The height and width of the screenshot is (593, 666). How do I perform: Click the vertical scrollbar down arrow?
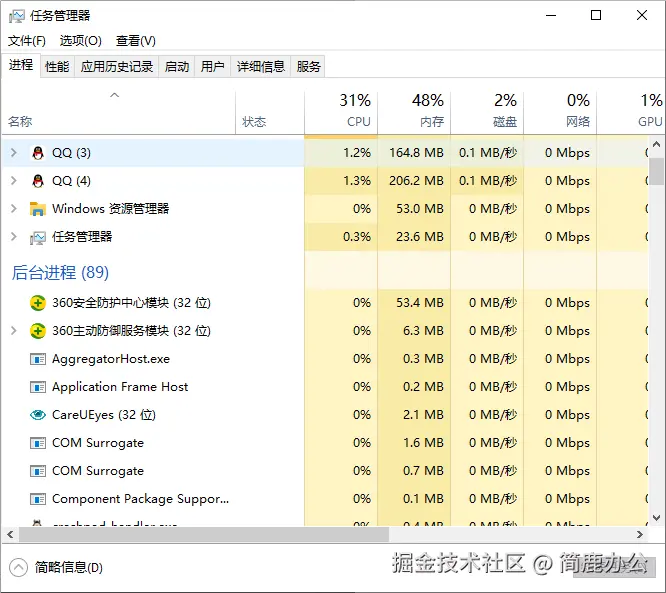(656, 518)
